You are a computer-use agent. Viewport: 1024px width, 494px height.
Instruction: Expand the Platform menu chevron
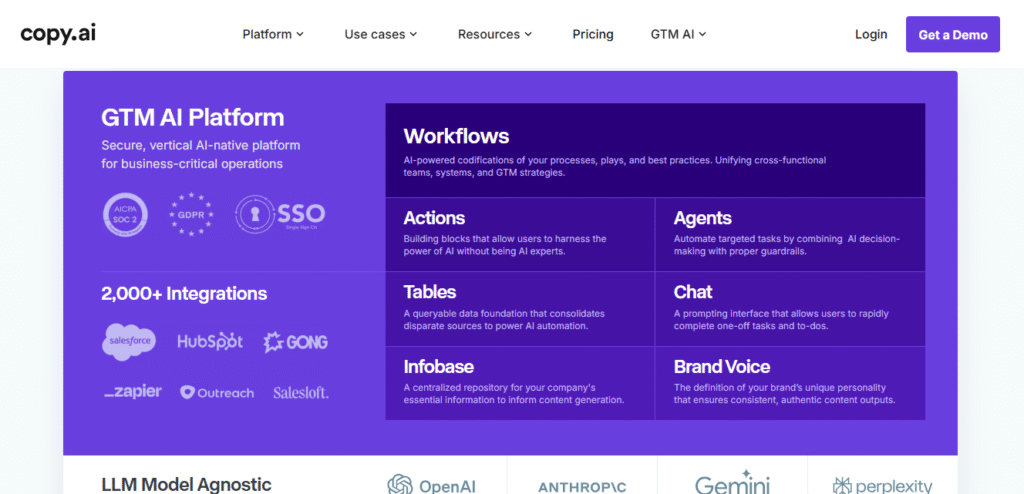(x=300, y=34)
